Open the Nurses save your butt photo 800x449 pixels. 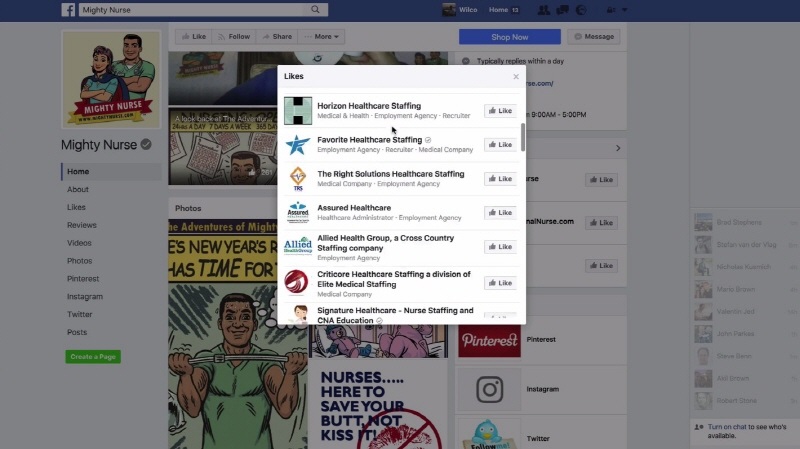378,406
